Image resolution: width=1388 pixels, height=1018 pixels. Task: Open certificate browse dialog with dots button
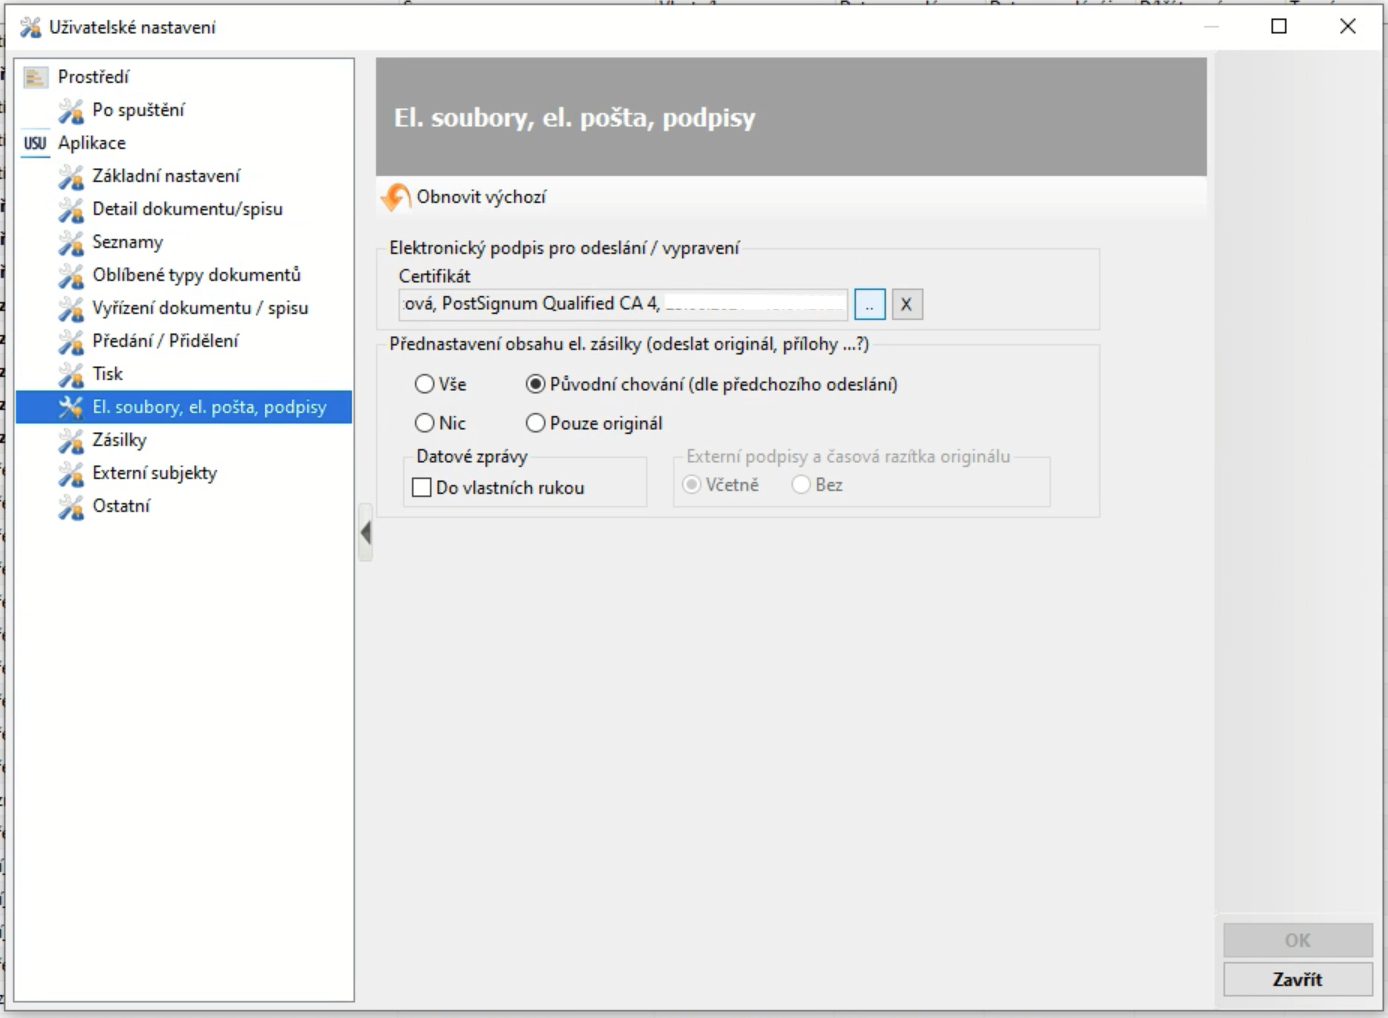click(870, 304)
